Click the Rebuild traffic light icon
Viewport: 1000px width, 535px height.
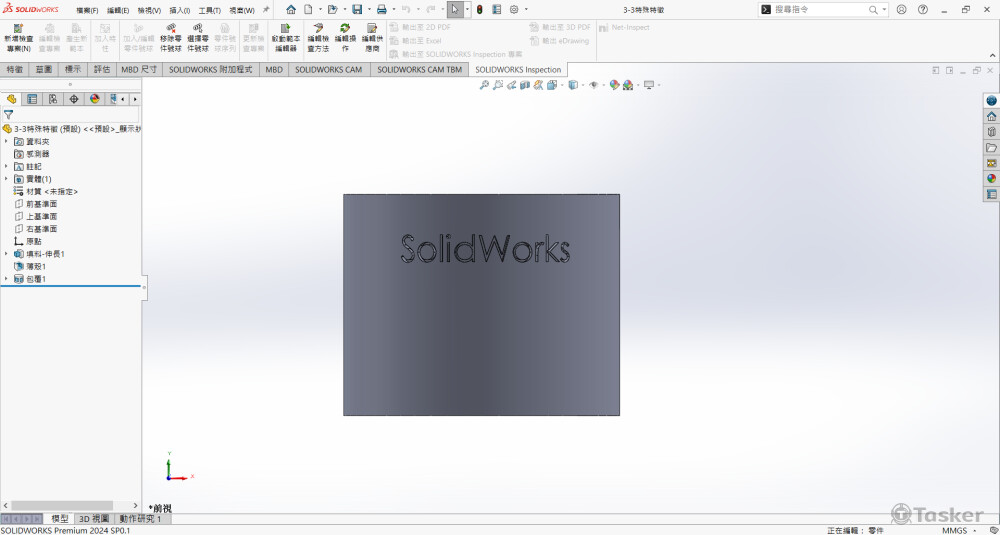point(479,9)
